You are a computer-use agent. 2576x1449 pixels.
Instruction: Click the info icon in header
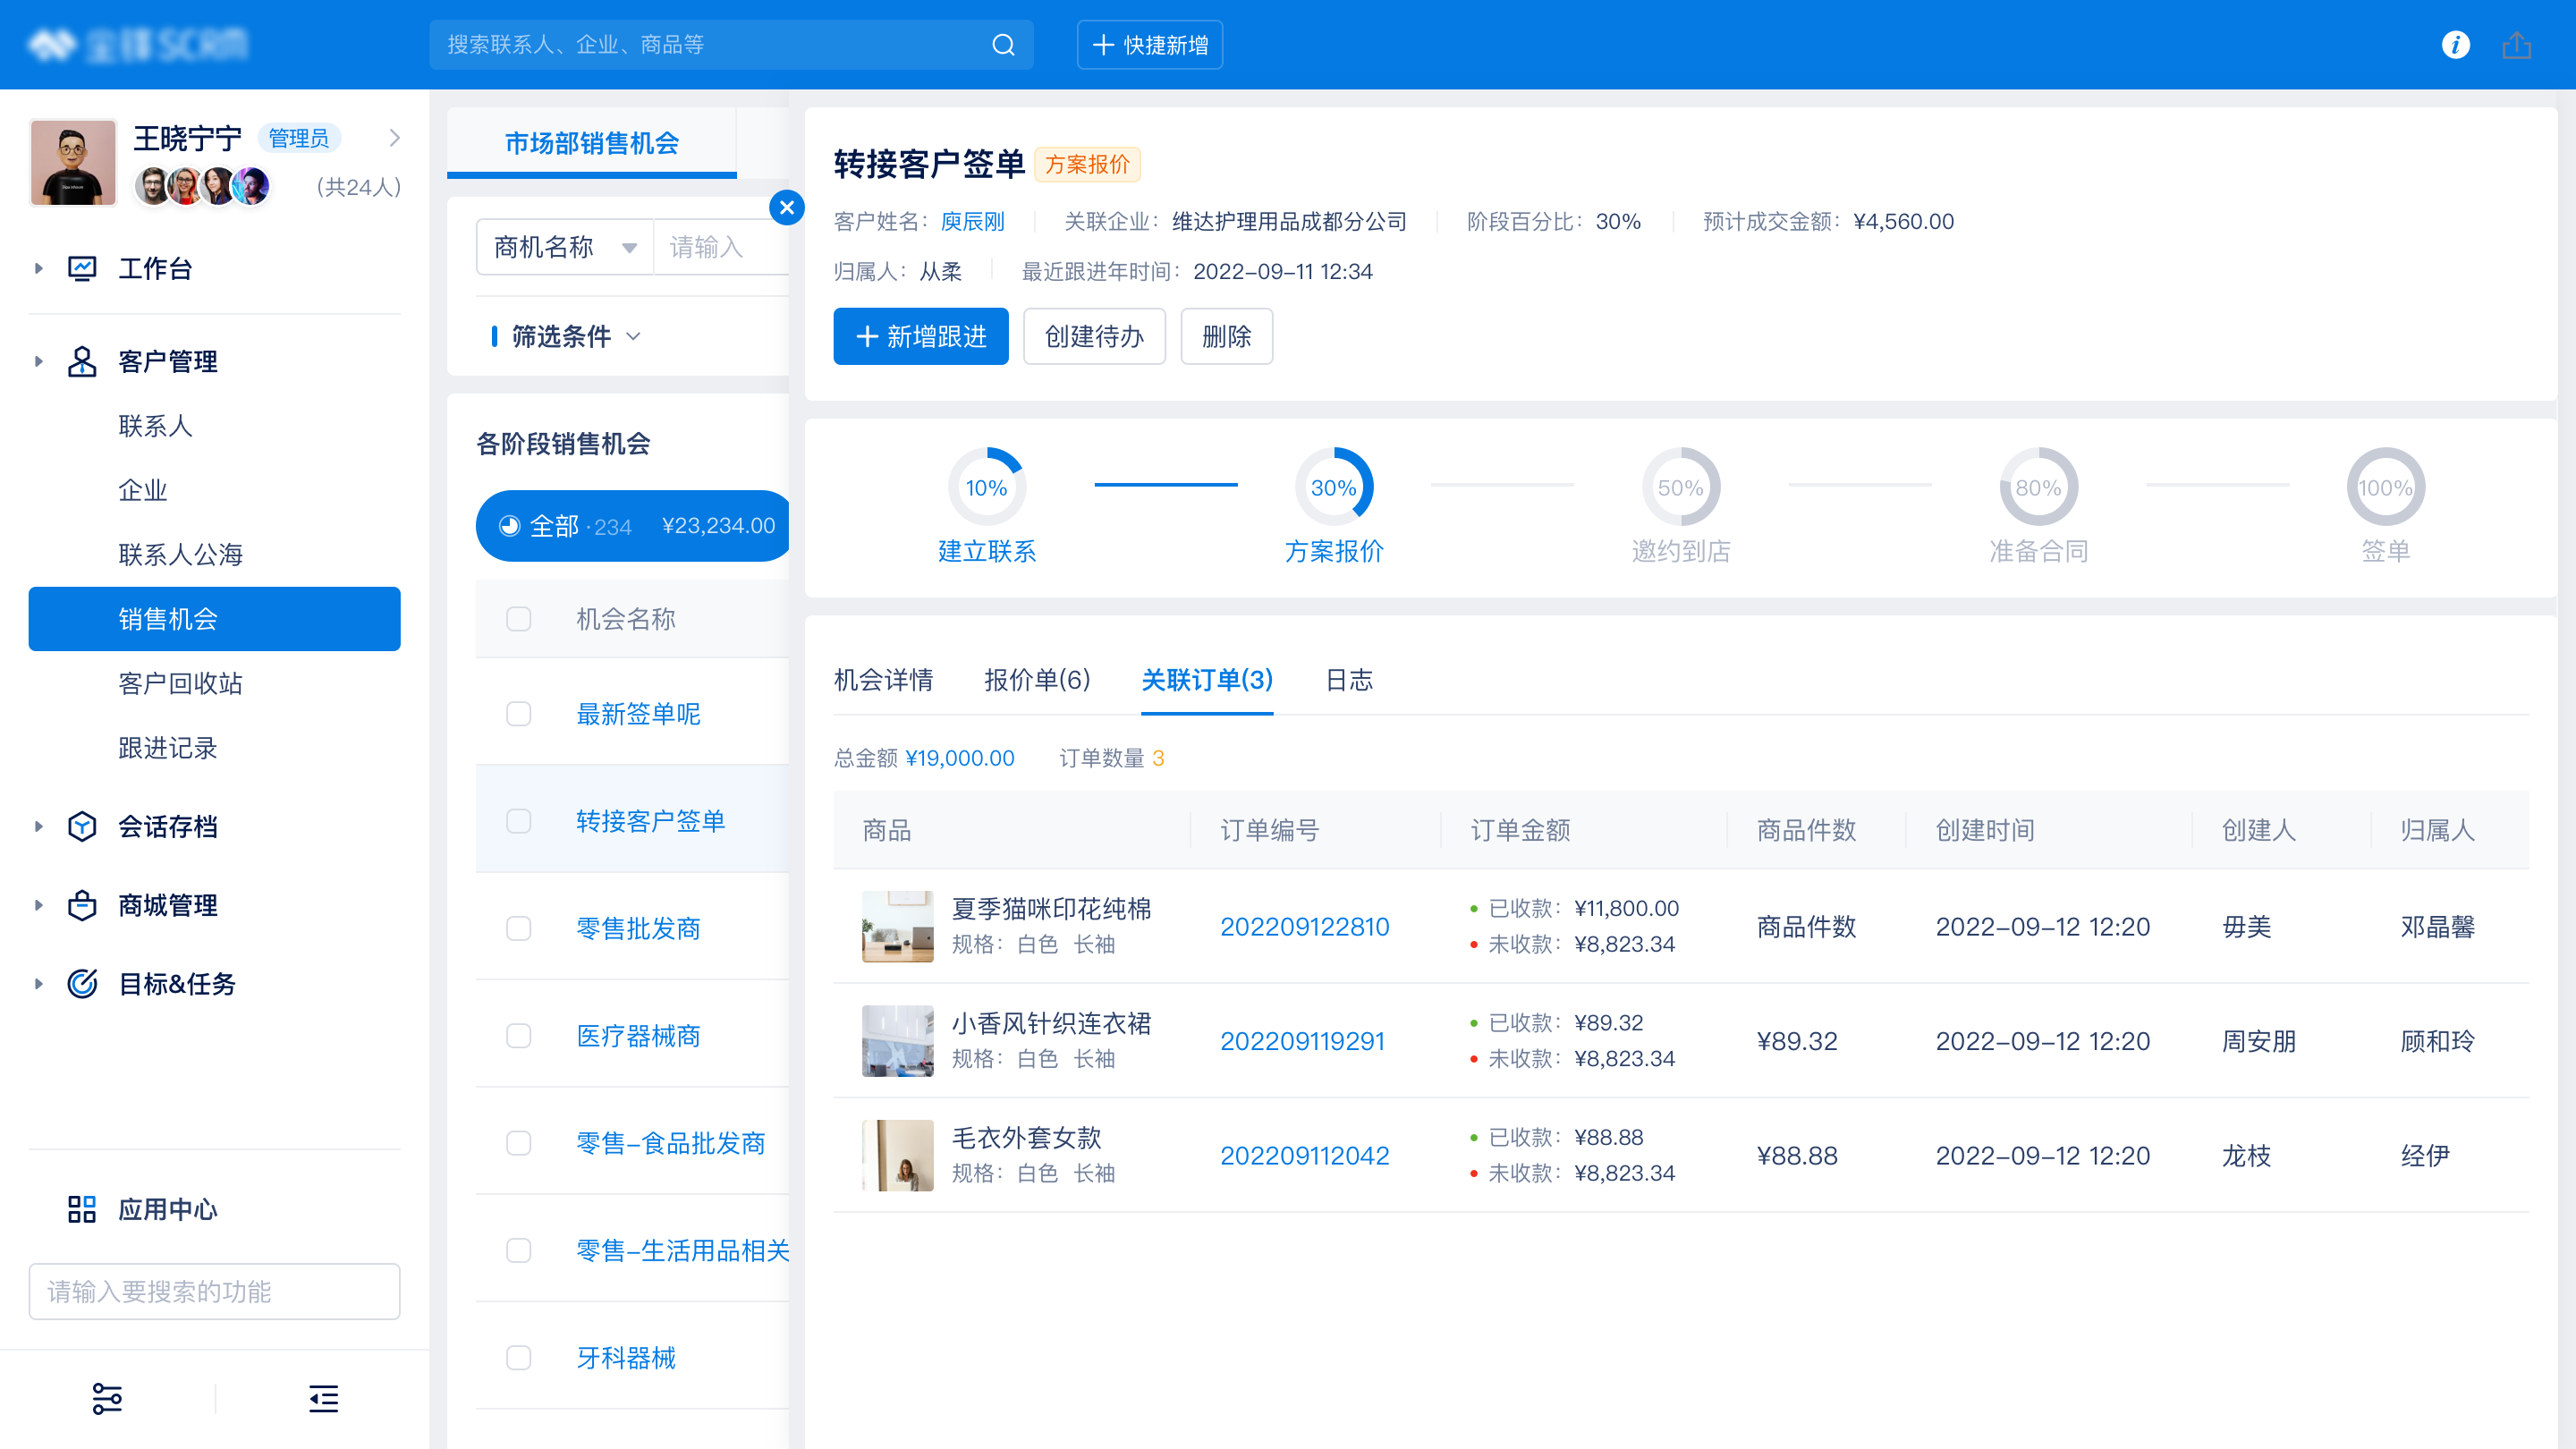tap(2455, 45)
